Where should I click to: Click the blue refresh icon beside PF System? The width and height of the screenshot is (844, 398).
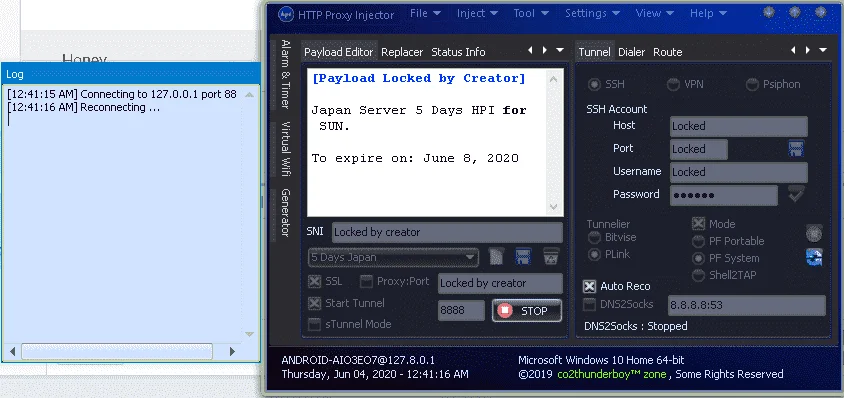(814, 257)
